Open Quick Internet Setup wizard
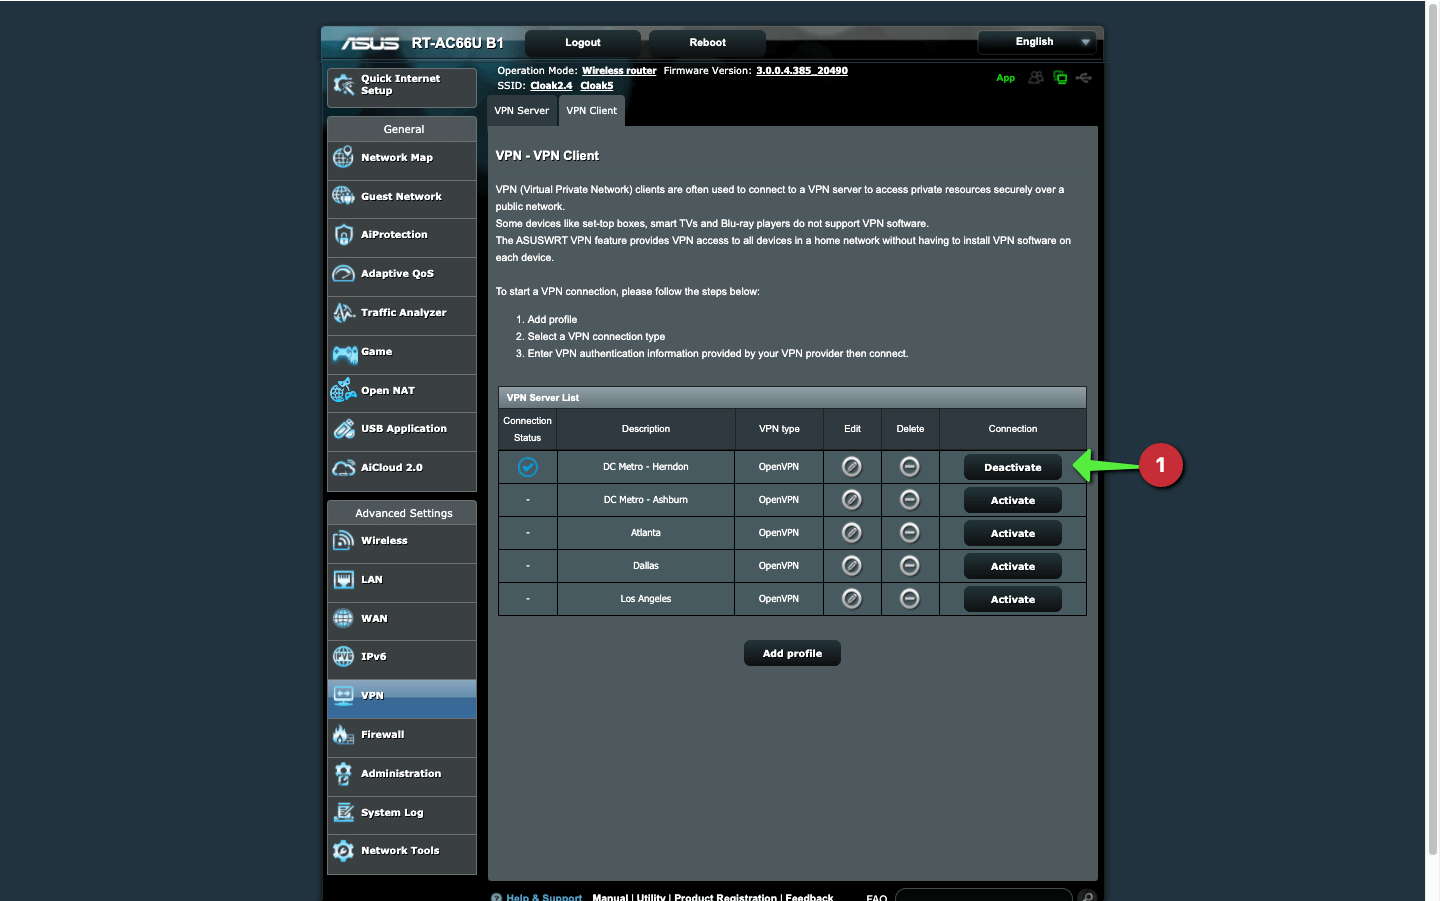The image size is (1440, 901). point(401,87)
